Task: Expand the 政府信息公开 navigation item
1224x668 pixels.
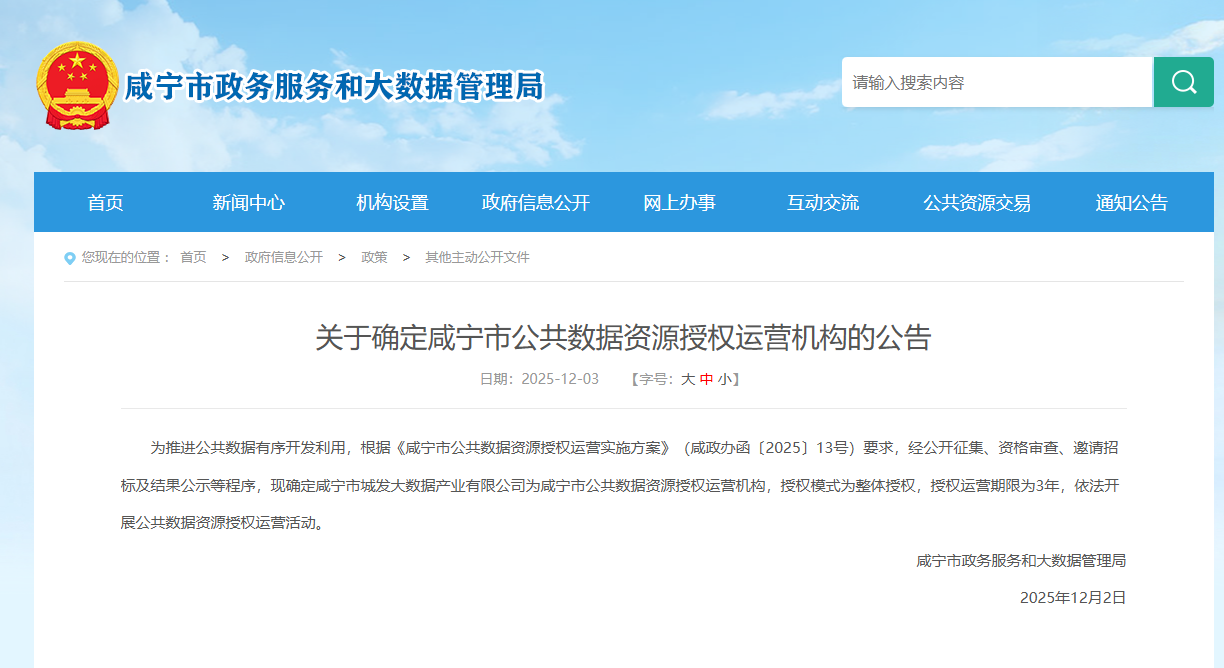Action: (x=535, y=202)
